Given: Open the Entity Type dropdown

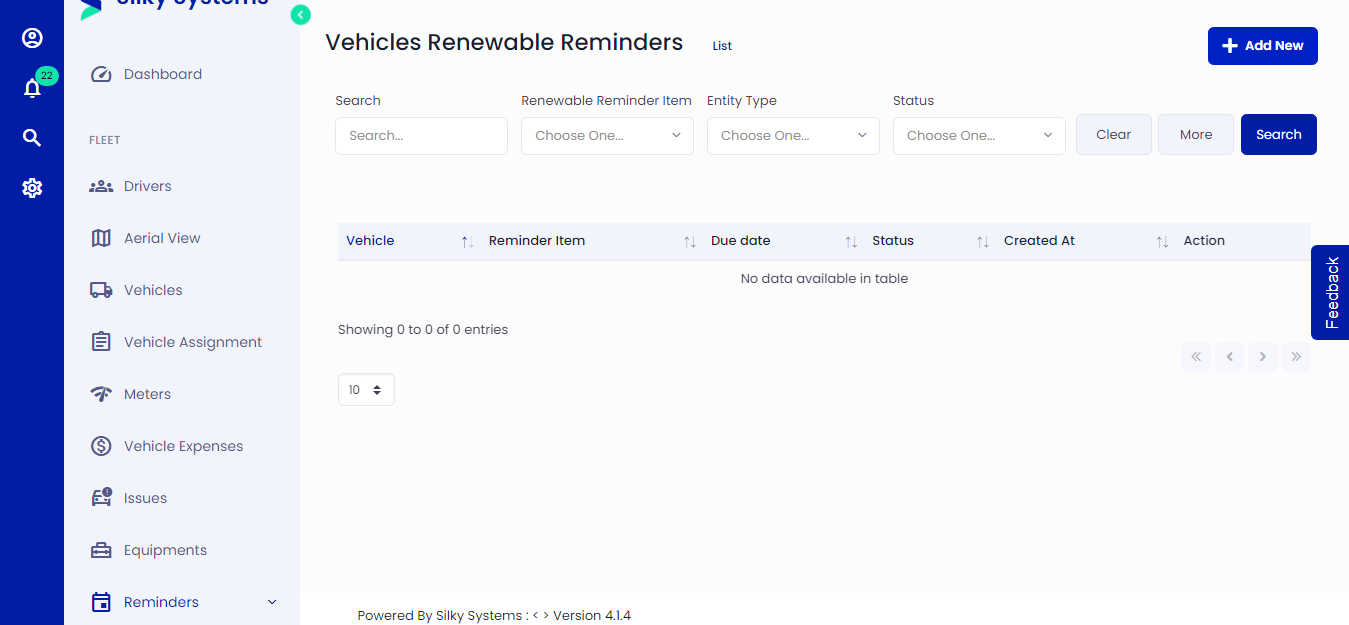Looking at the screenshot, I should click(792, 135).
